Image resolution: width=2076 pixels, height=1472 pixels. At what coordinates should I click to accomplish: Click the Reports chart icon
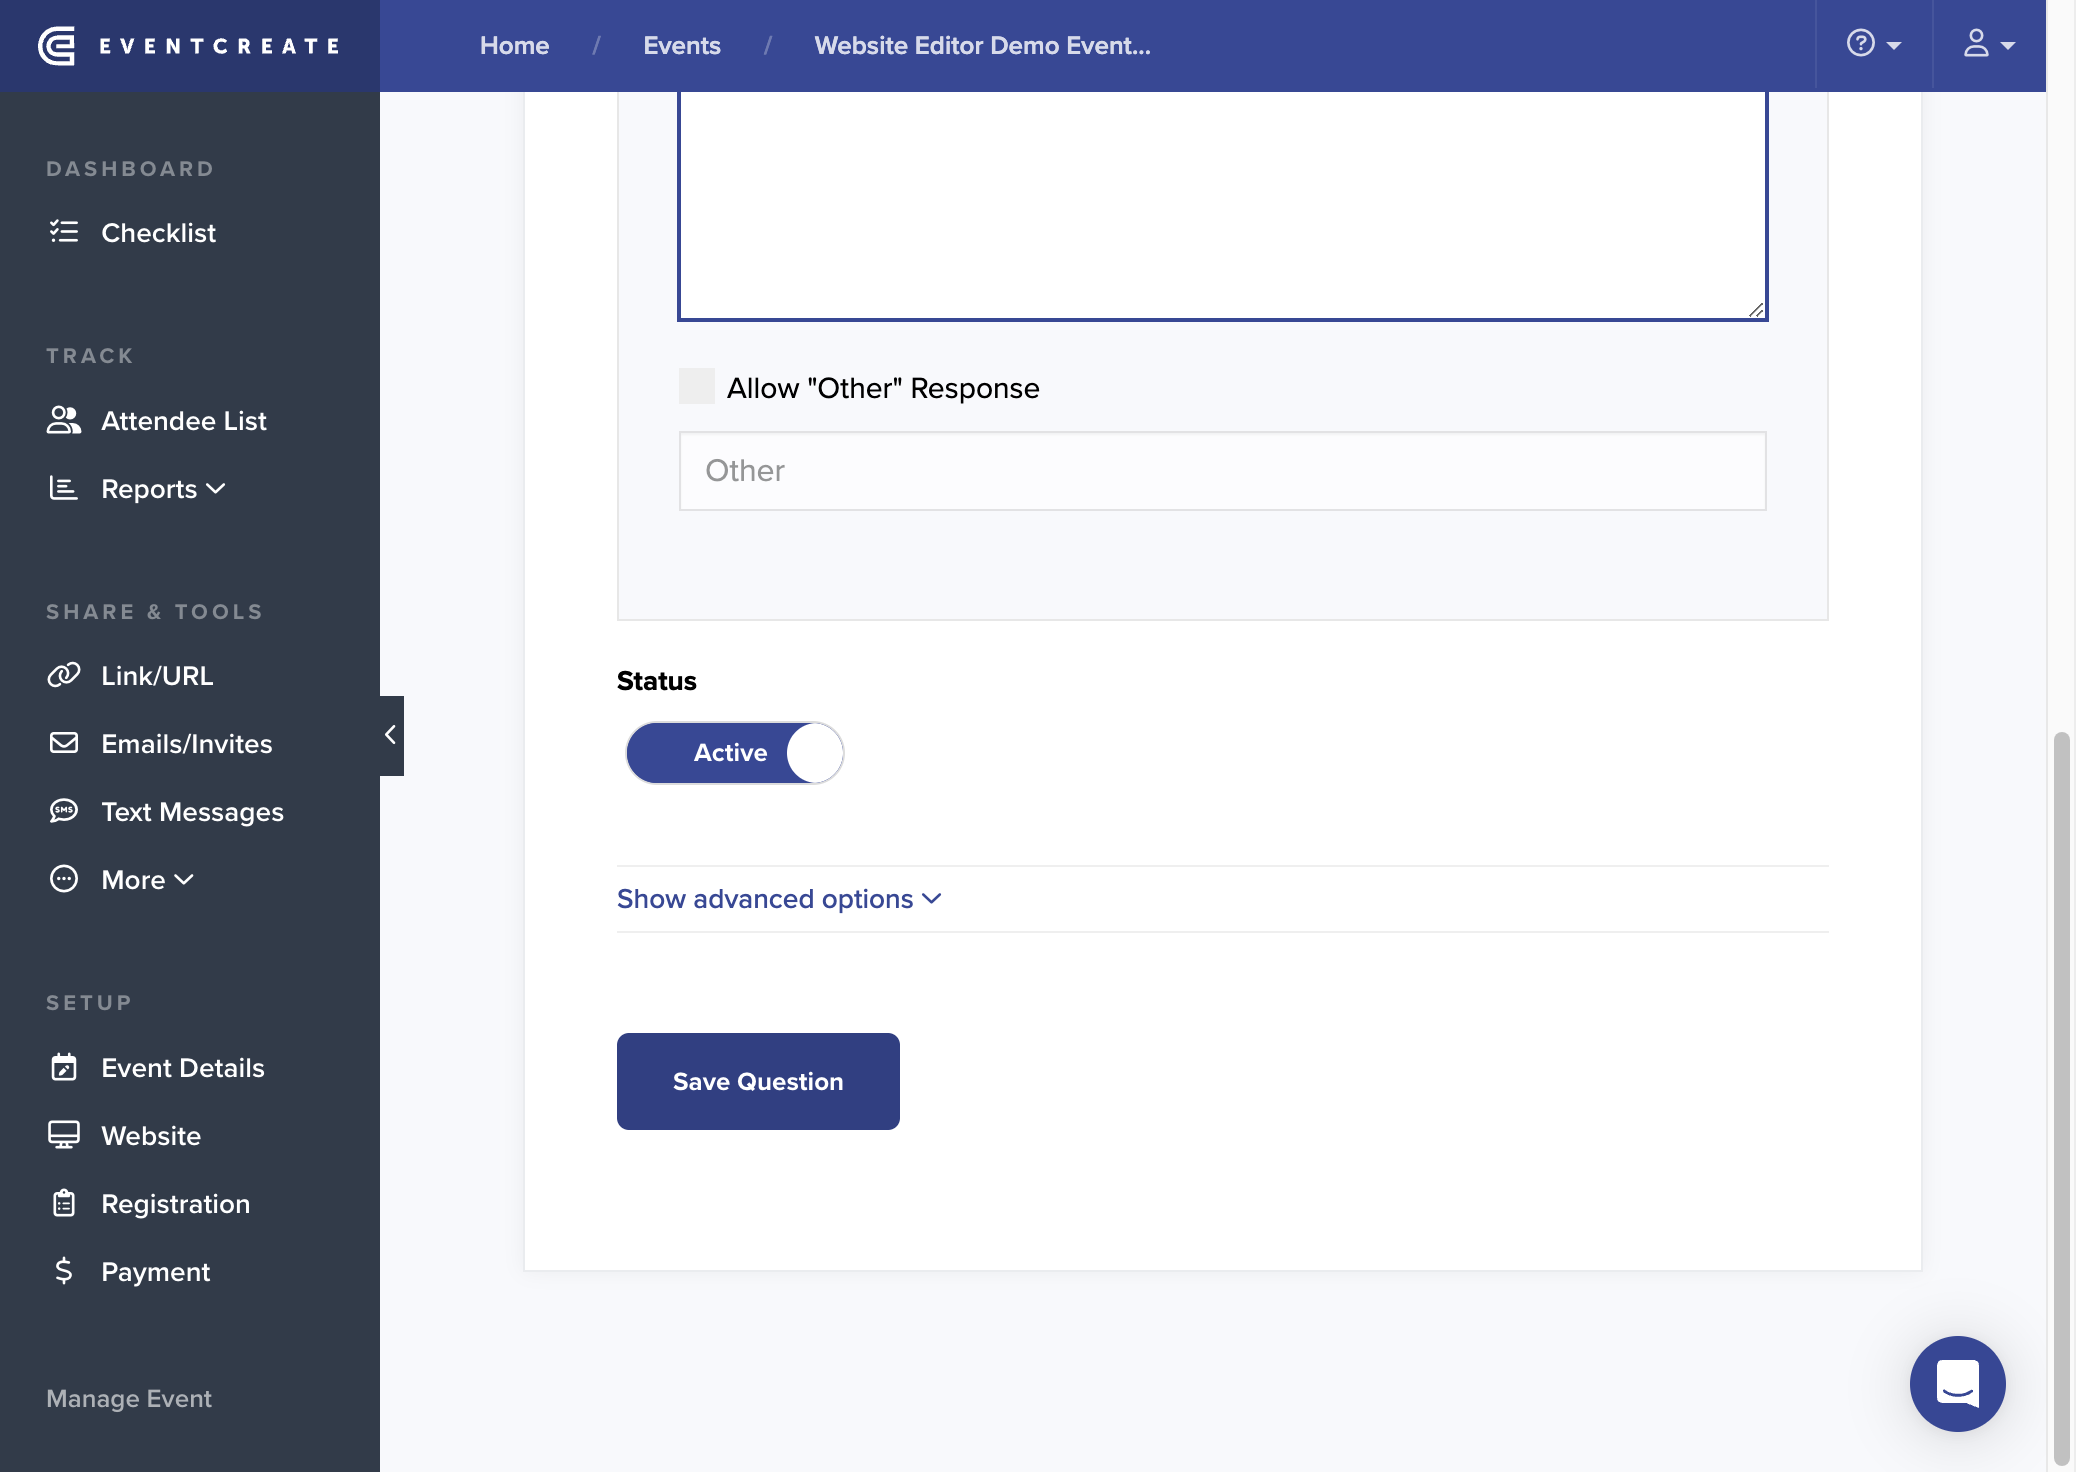pos(64,488)
